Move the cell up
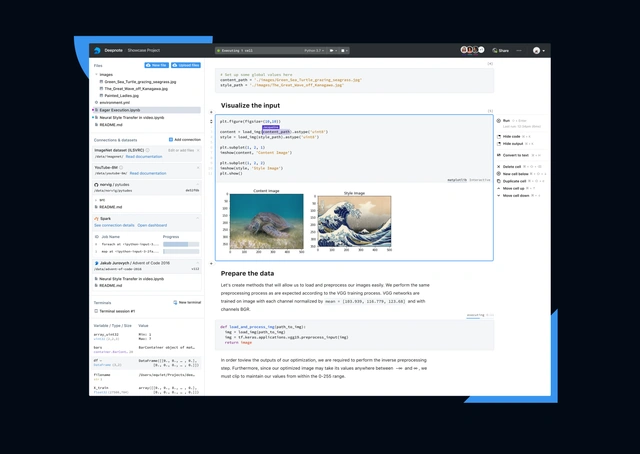Screen dimensions: 640x454 point(514,188)
